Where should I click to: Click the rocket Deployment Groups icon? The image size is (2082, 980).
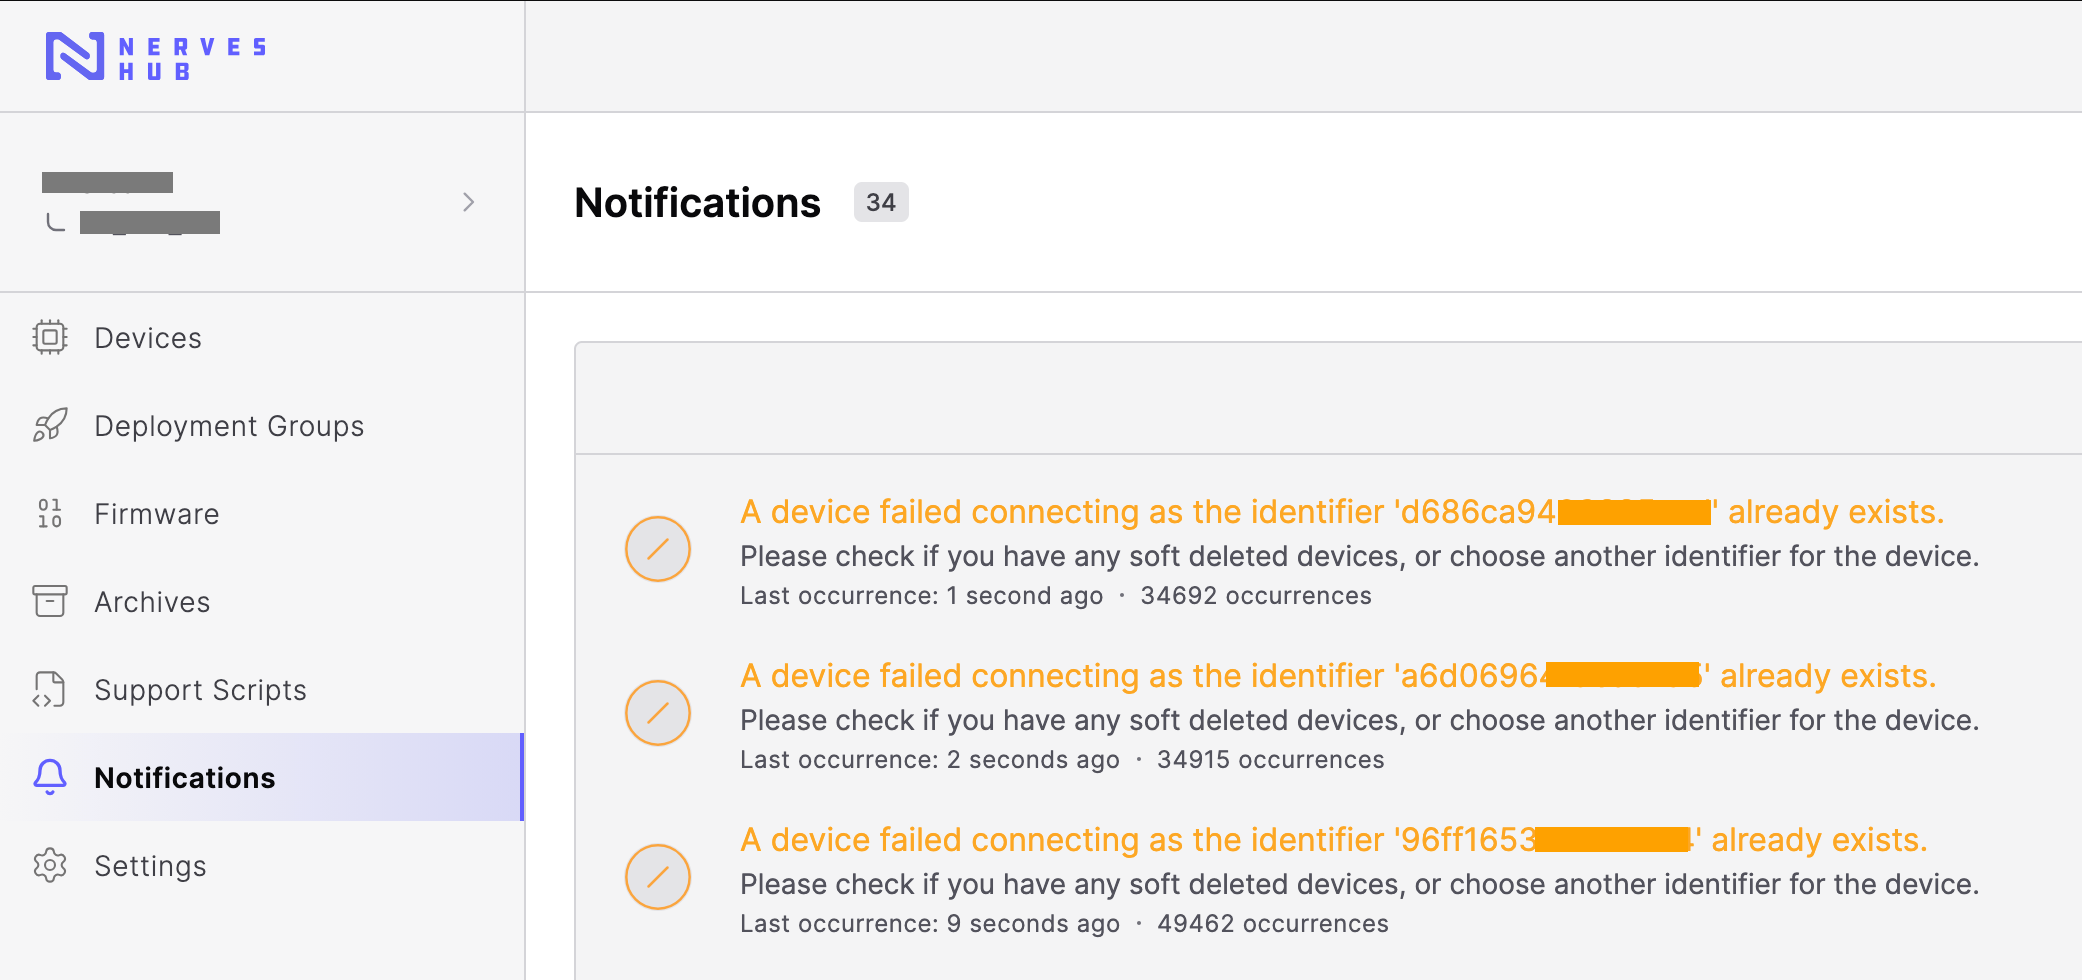click(x=50, y=425)
